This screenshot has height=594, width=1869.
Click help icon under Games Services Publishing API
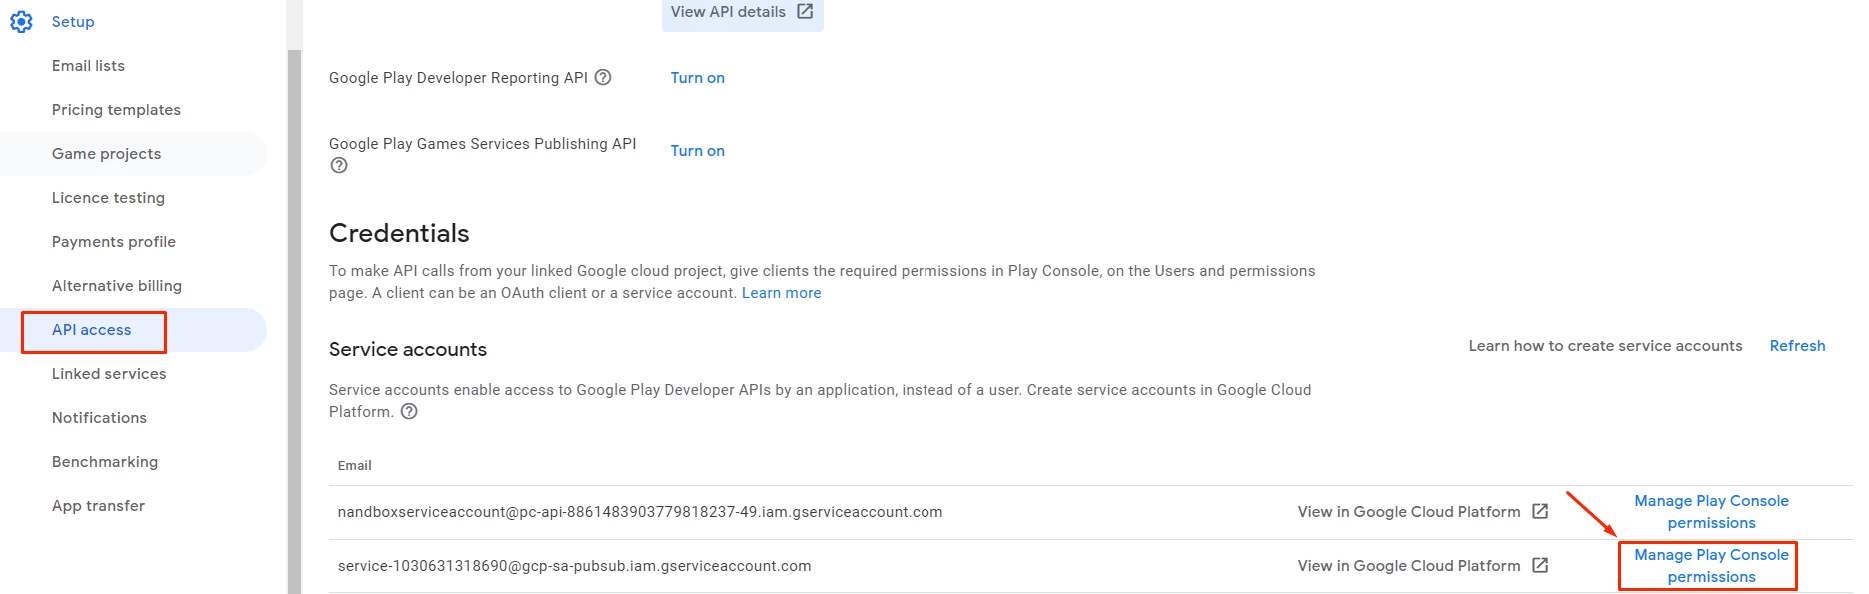pos(339,166)
